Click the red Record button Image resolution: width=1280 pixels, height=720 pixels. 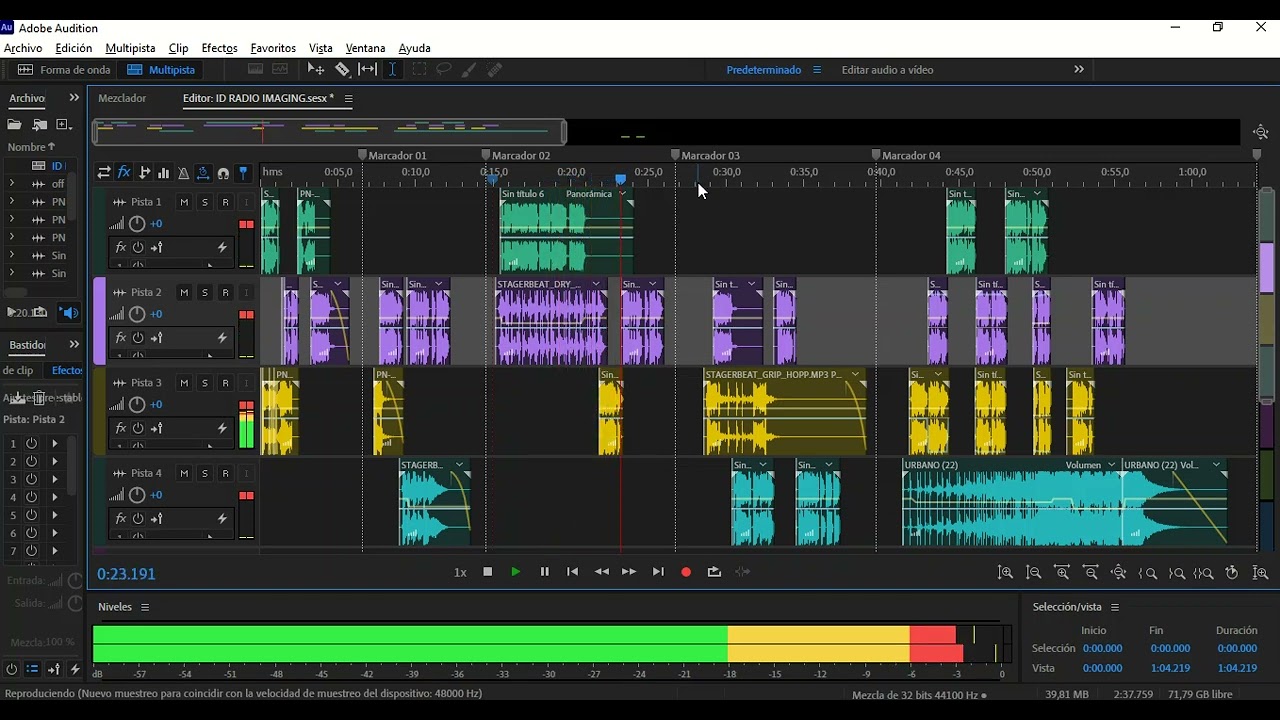[x=686, y=572]
